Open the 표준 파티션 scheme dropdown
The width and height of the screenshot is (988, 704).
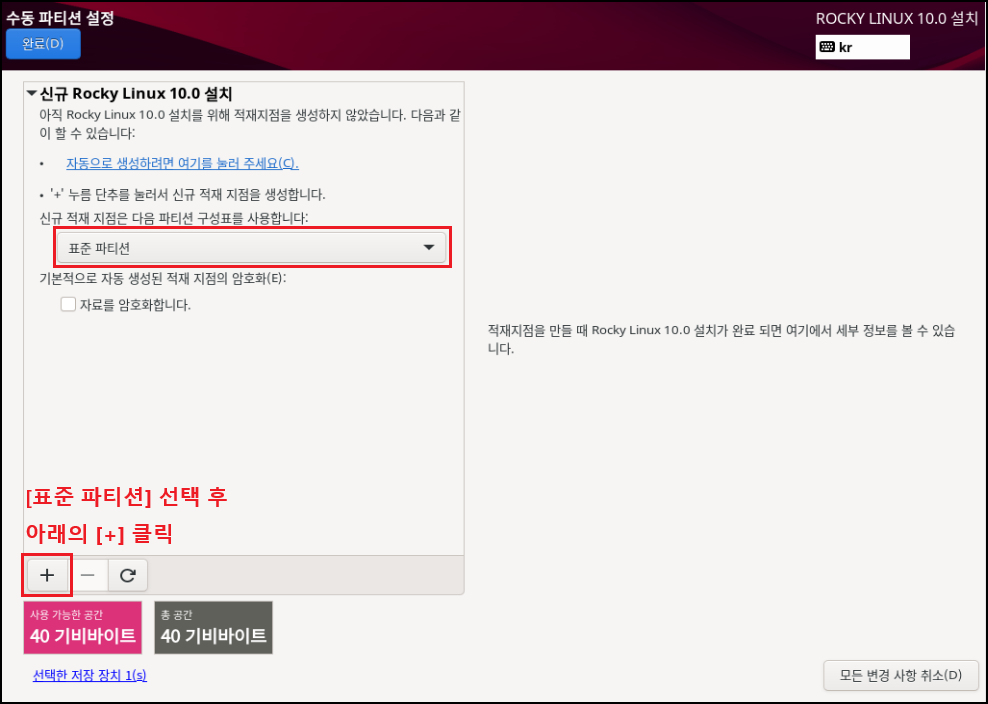[251, 248]
